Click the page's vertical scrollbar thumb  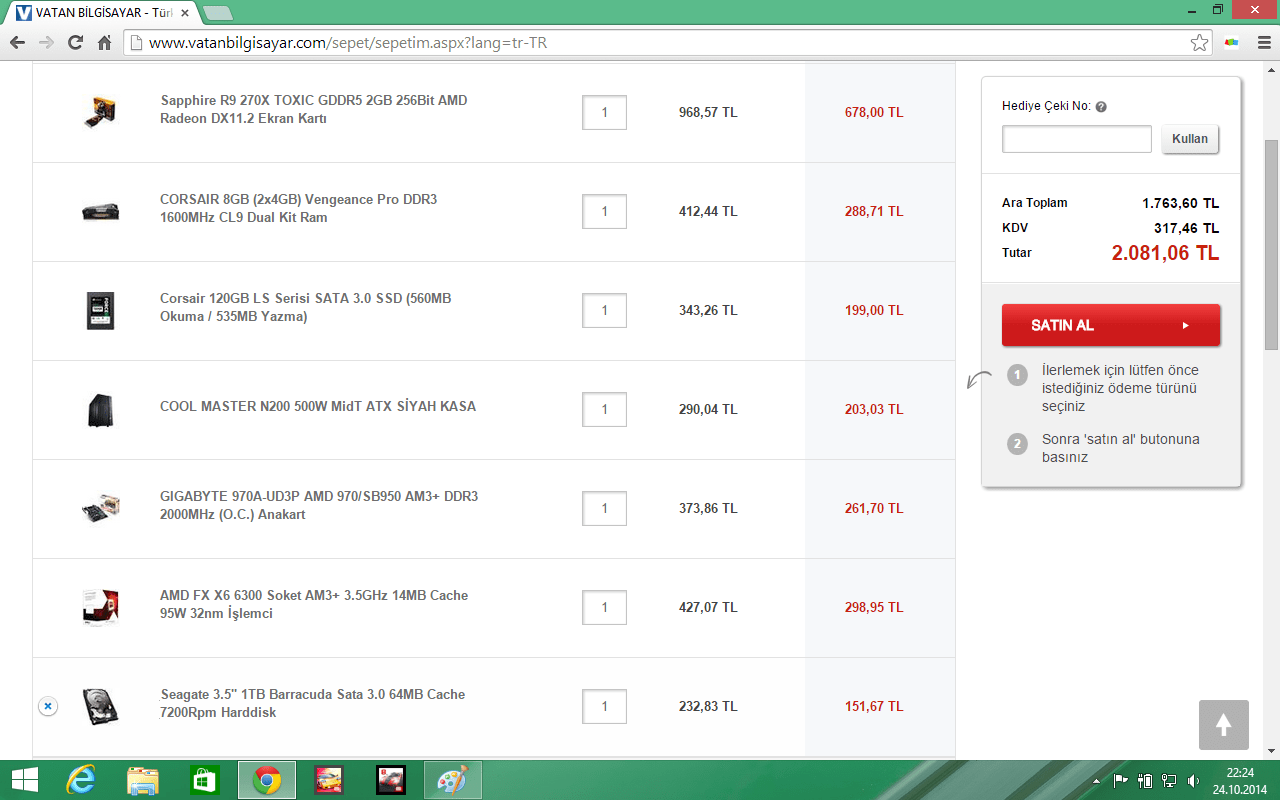tap(1272, 245)
